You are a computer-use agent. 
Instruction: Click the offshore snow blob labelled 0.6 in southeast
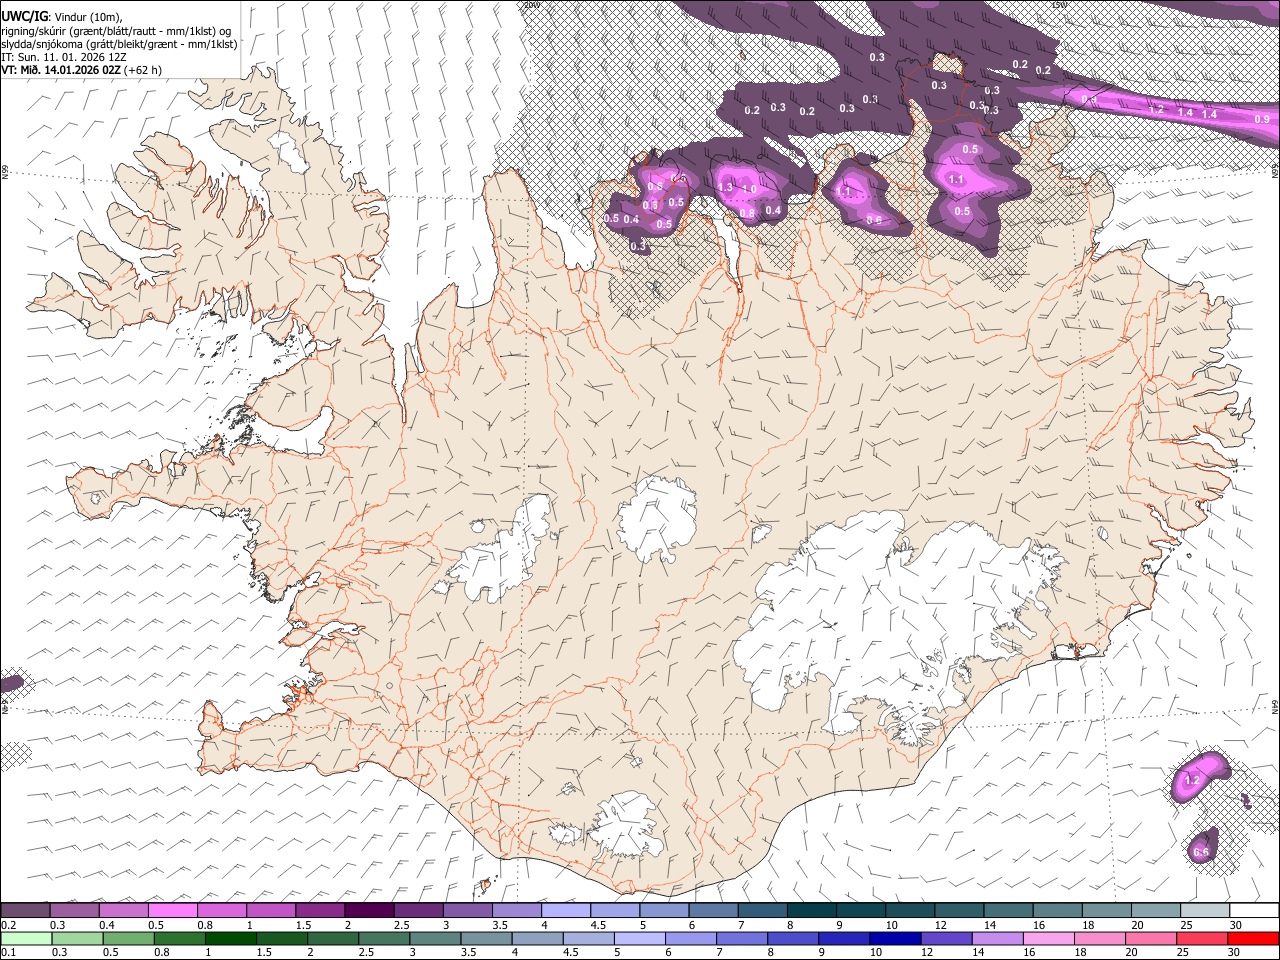pos(1204,848)
